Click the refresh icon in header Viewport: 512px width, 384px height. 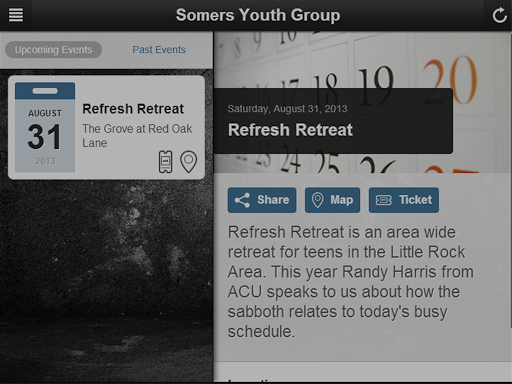(499, 15)
